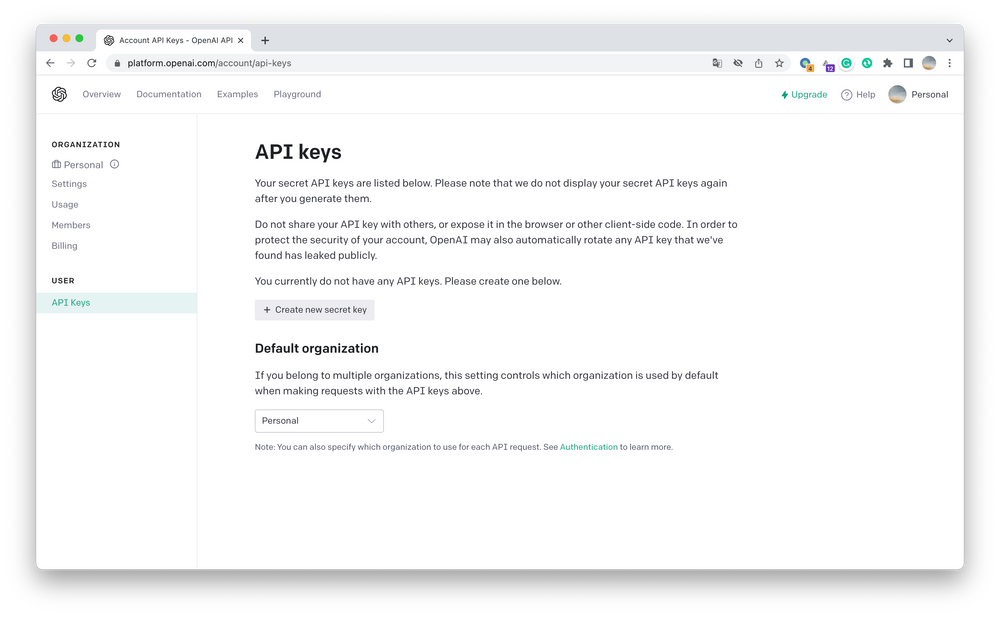1000x617 pixels.
Task: Click the address bar URL field
Action: pos(400,63)
